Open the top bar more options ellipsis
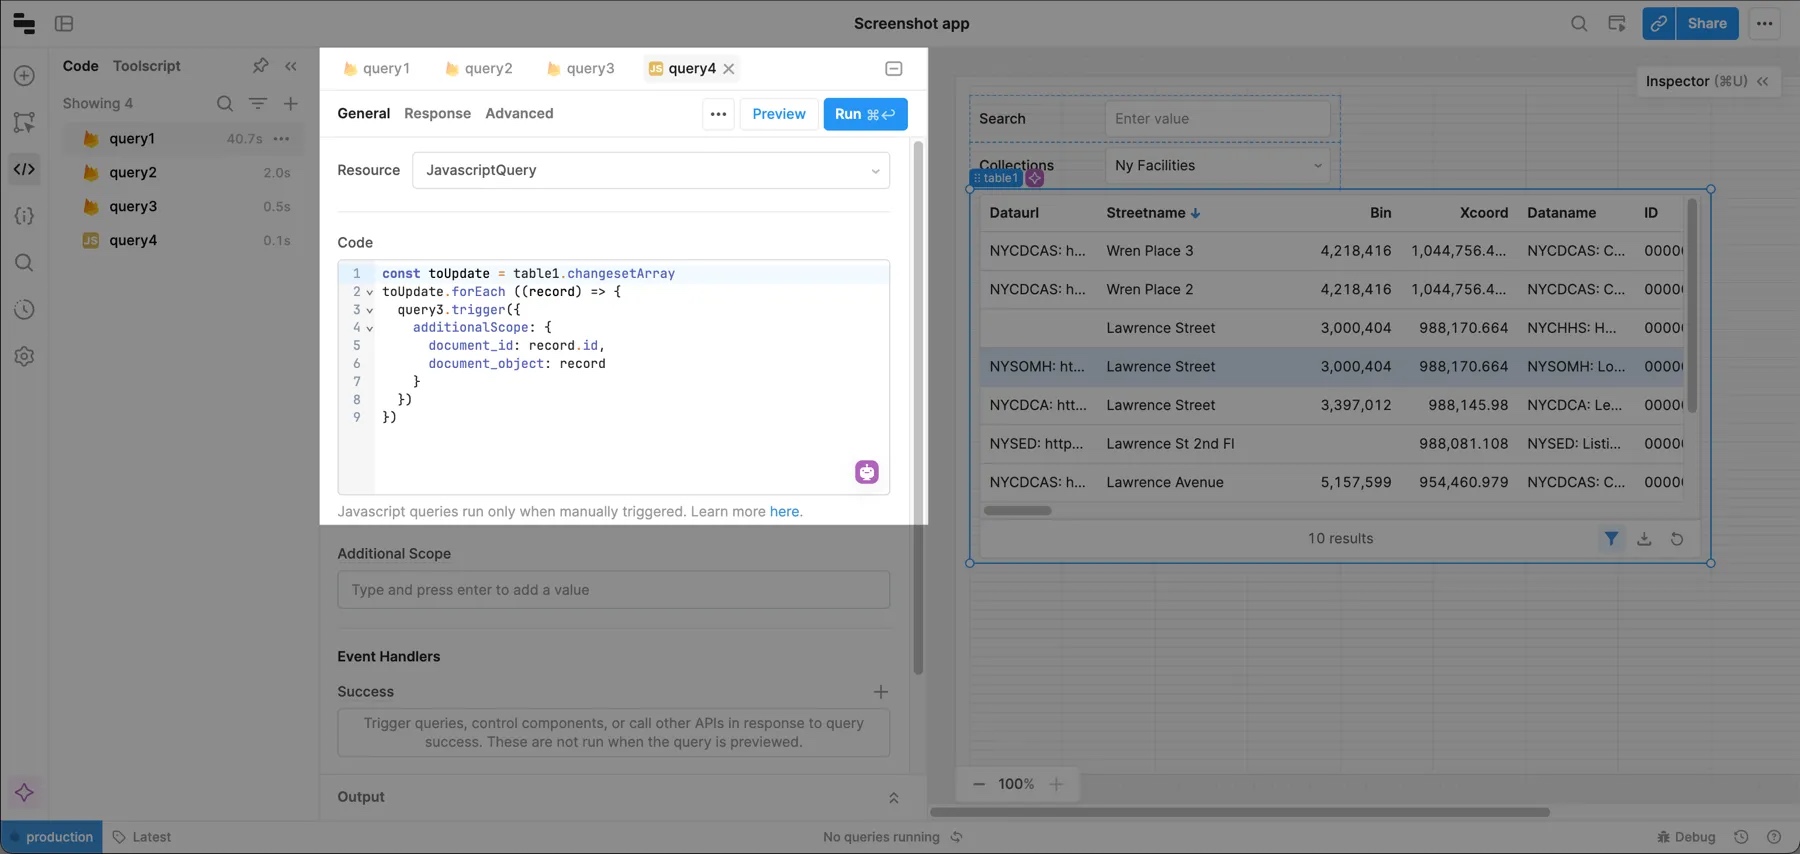1800x854 pixels. (x=1765, y=23)
